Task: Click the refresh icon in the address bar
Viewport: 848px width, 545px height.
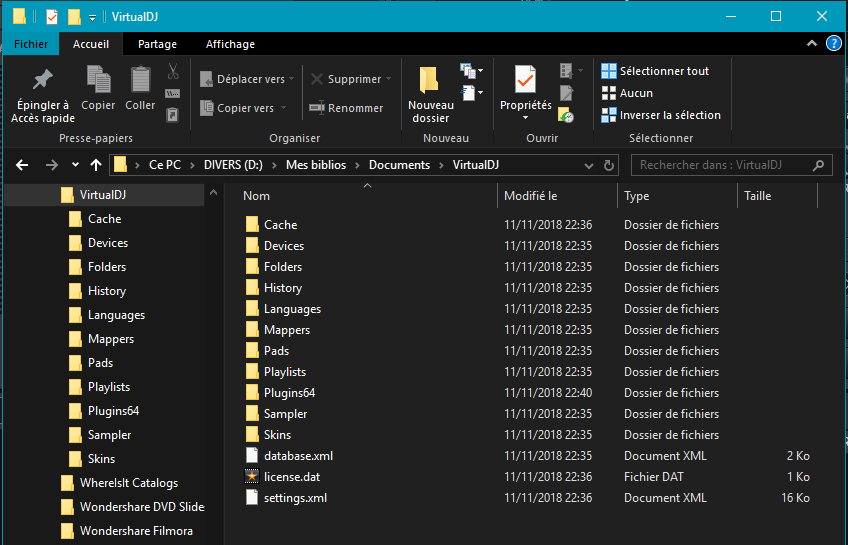Action: pos(609,165)
